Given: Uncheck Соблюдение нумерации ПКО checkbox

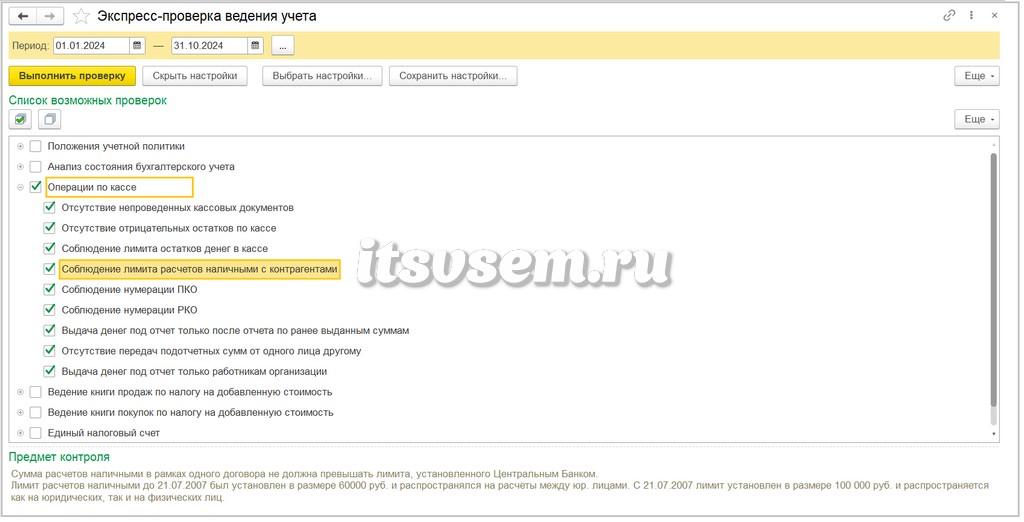Looking at the screenshot, I should [49, 289].
